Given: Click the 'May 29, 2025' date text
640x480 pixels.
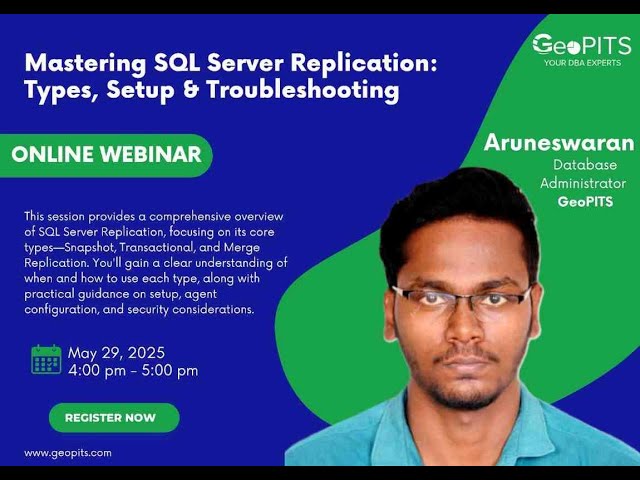Looking at the screenshot, I should [x=116, y=353].
